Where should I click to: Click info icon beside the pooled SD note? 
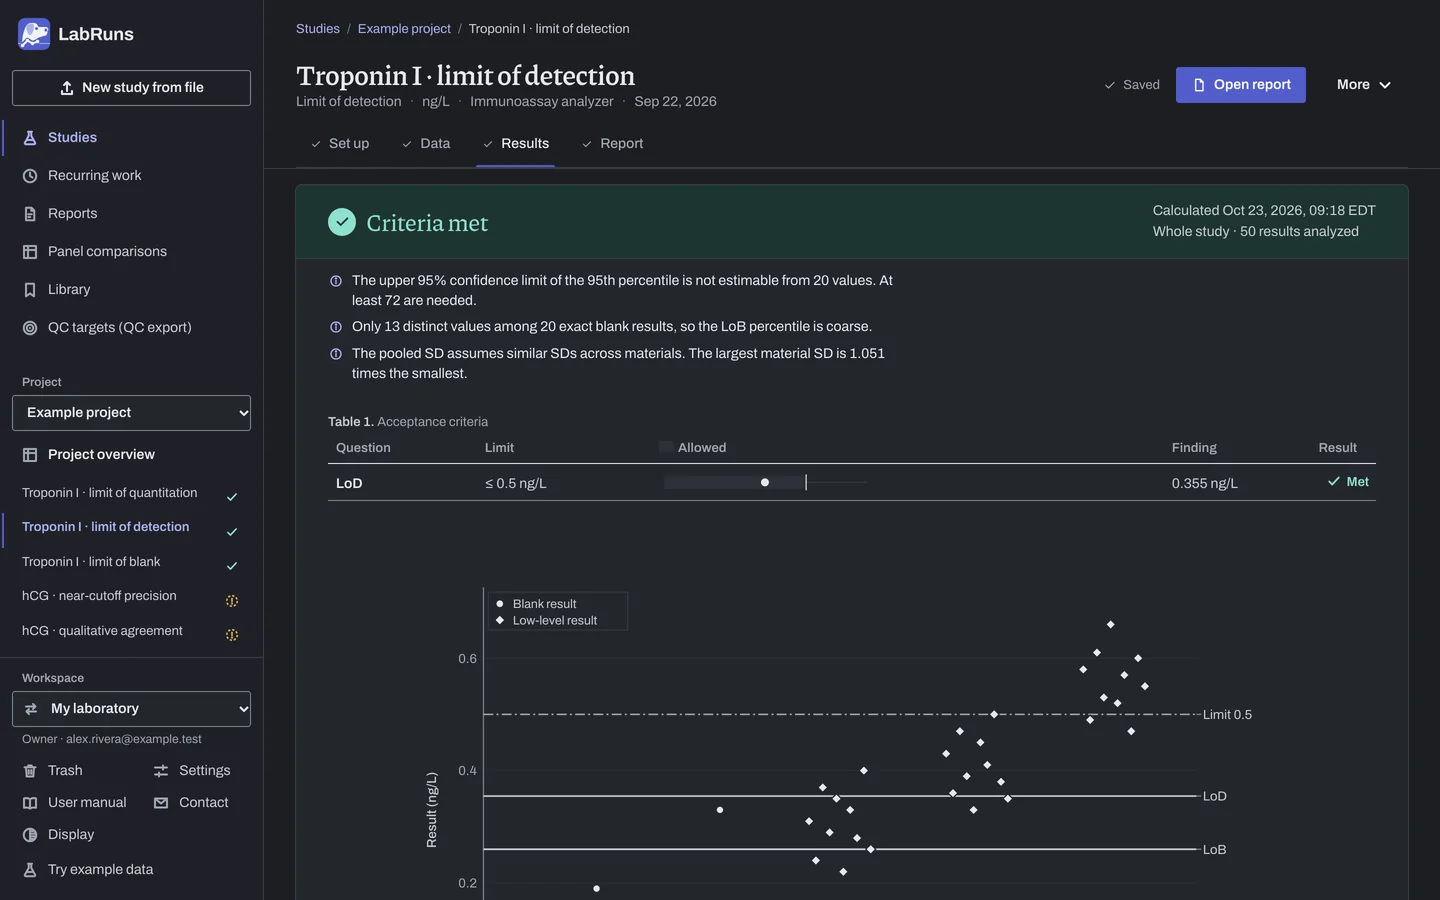tap(336, 354)
